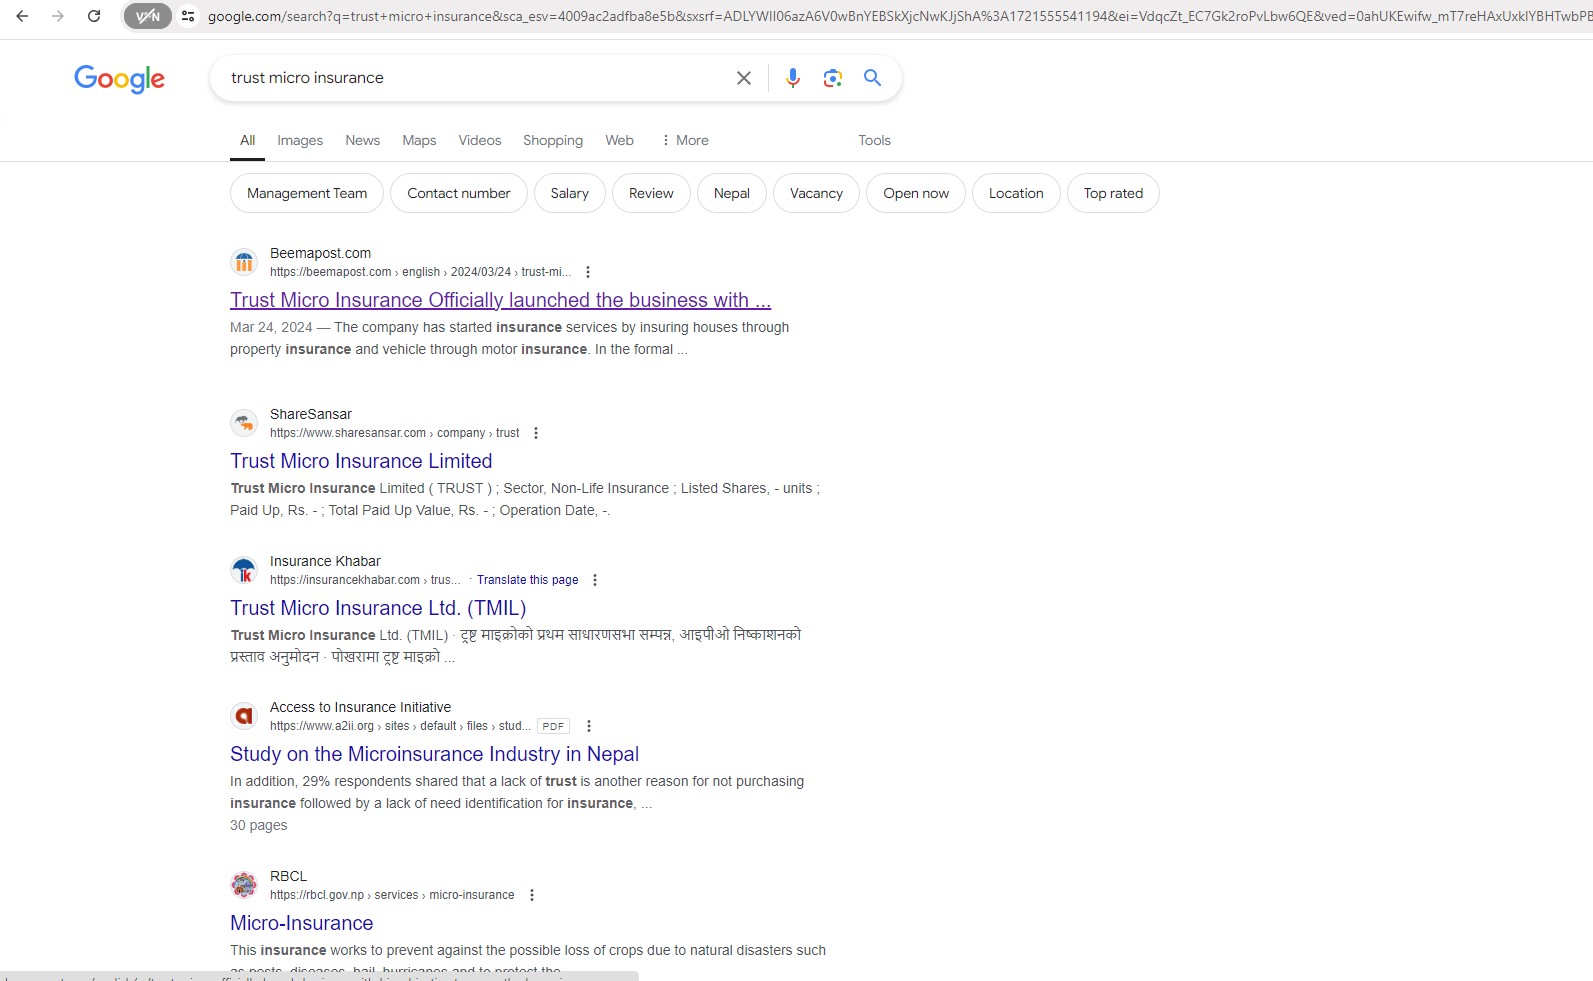1593x981 pixels.
Task: Click the blue search magnifier icon
Action: pyautogui.click(x=872, y=78)
